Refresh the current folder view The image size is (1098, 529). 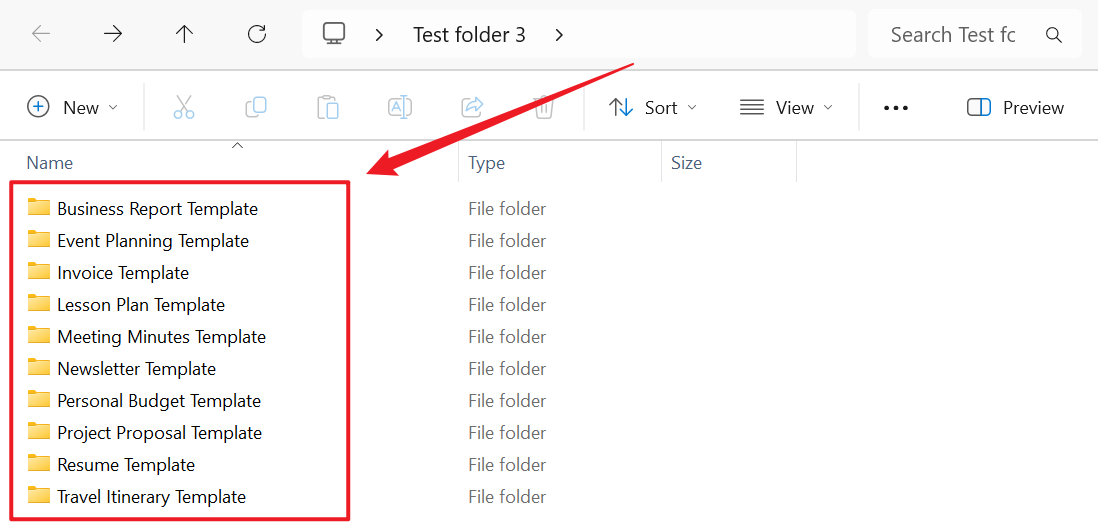(x=257, y=34)
